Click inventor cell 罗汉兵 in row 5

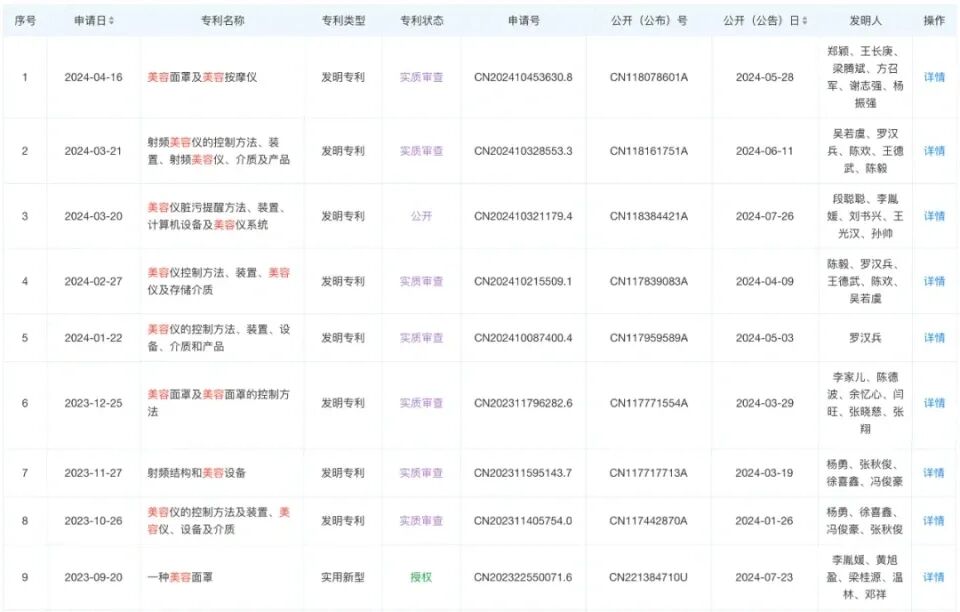(865, 338)
